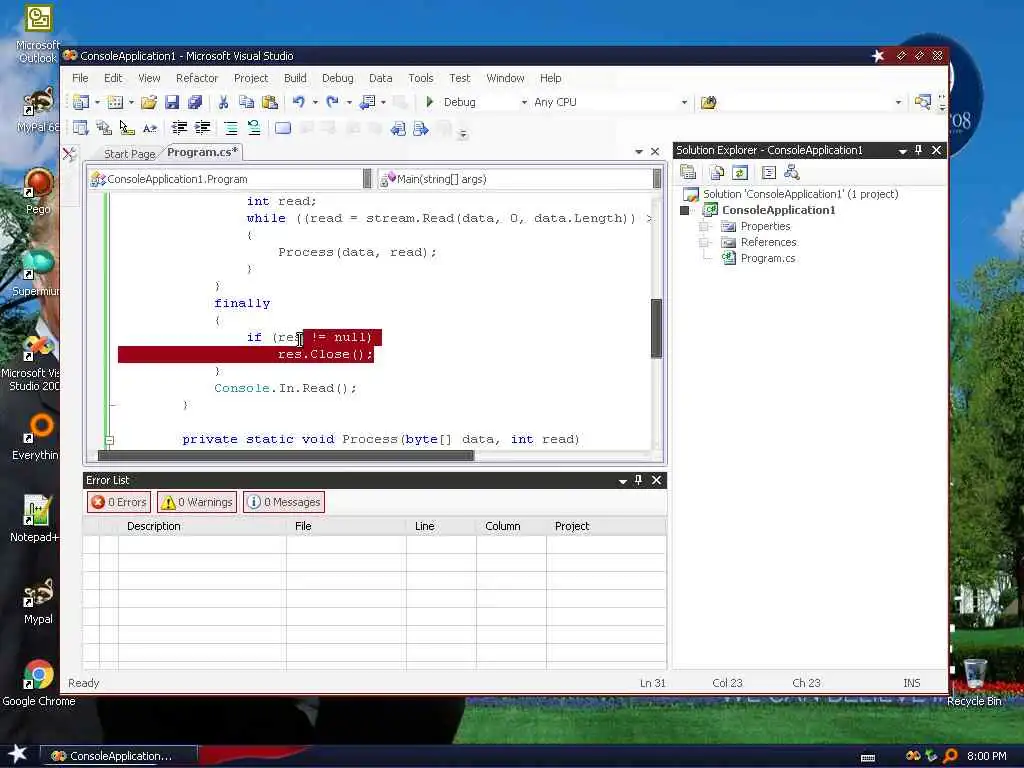Click the View Class Diagram icon
Viewport: 1024px width, 768px height.
tap(792, 172)
